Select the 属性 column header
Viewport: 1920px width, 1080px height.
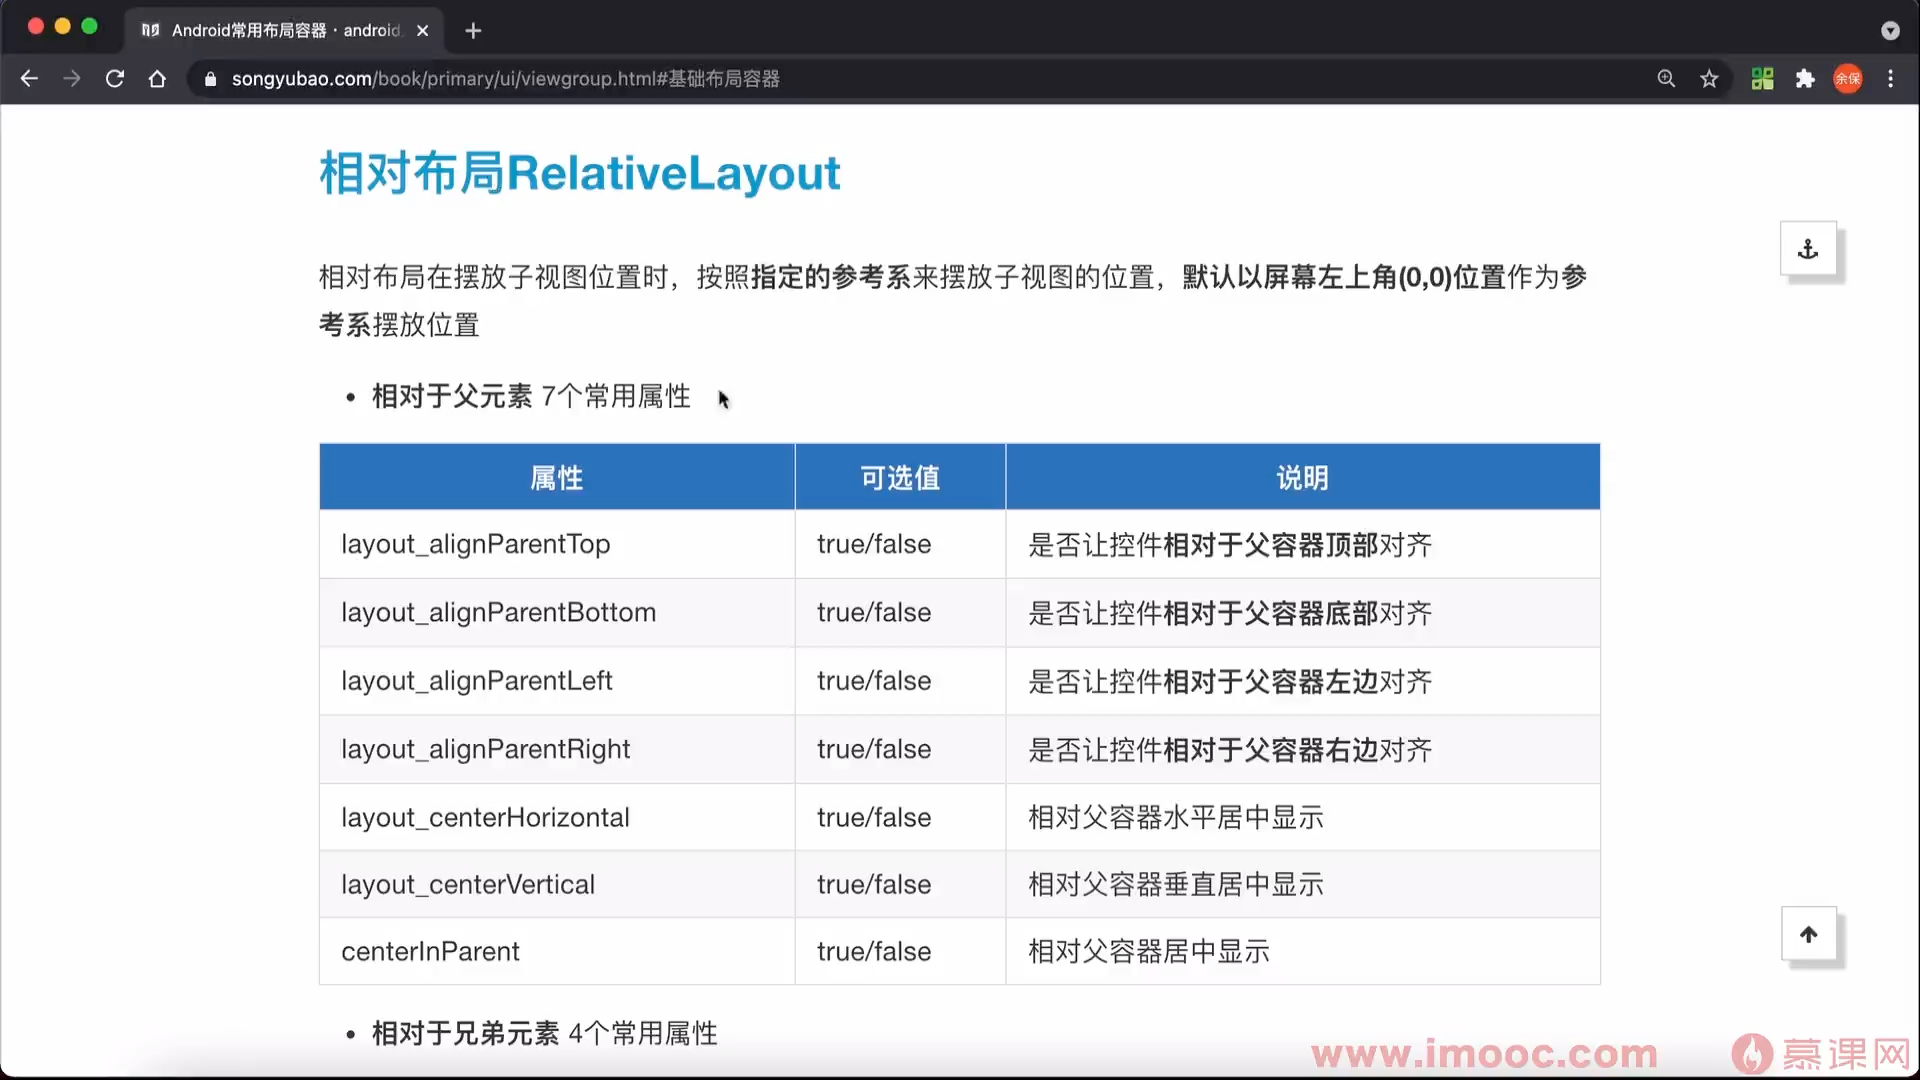[x=557, y=477]
